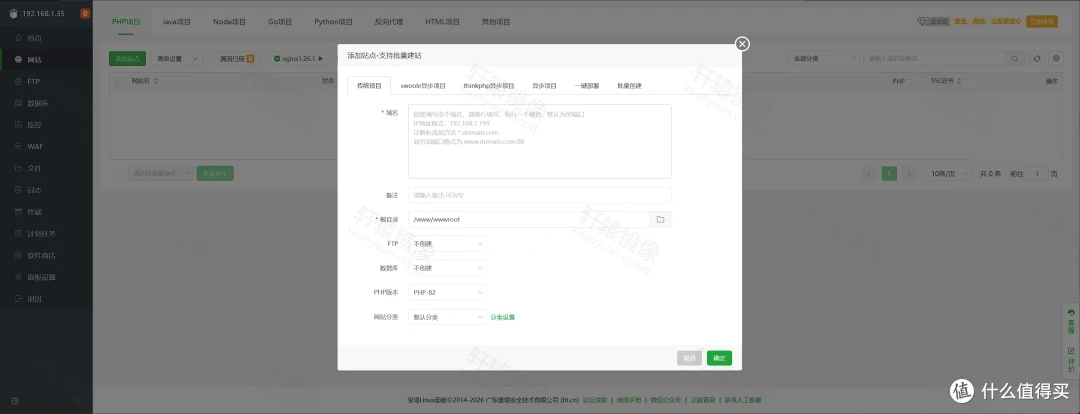Open the FTP sidebar item

(45, 81)
